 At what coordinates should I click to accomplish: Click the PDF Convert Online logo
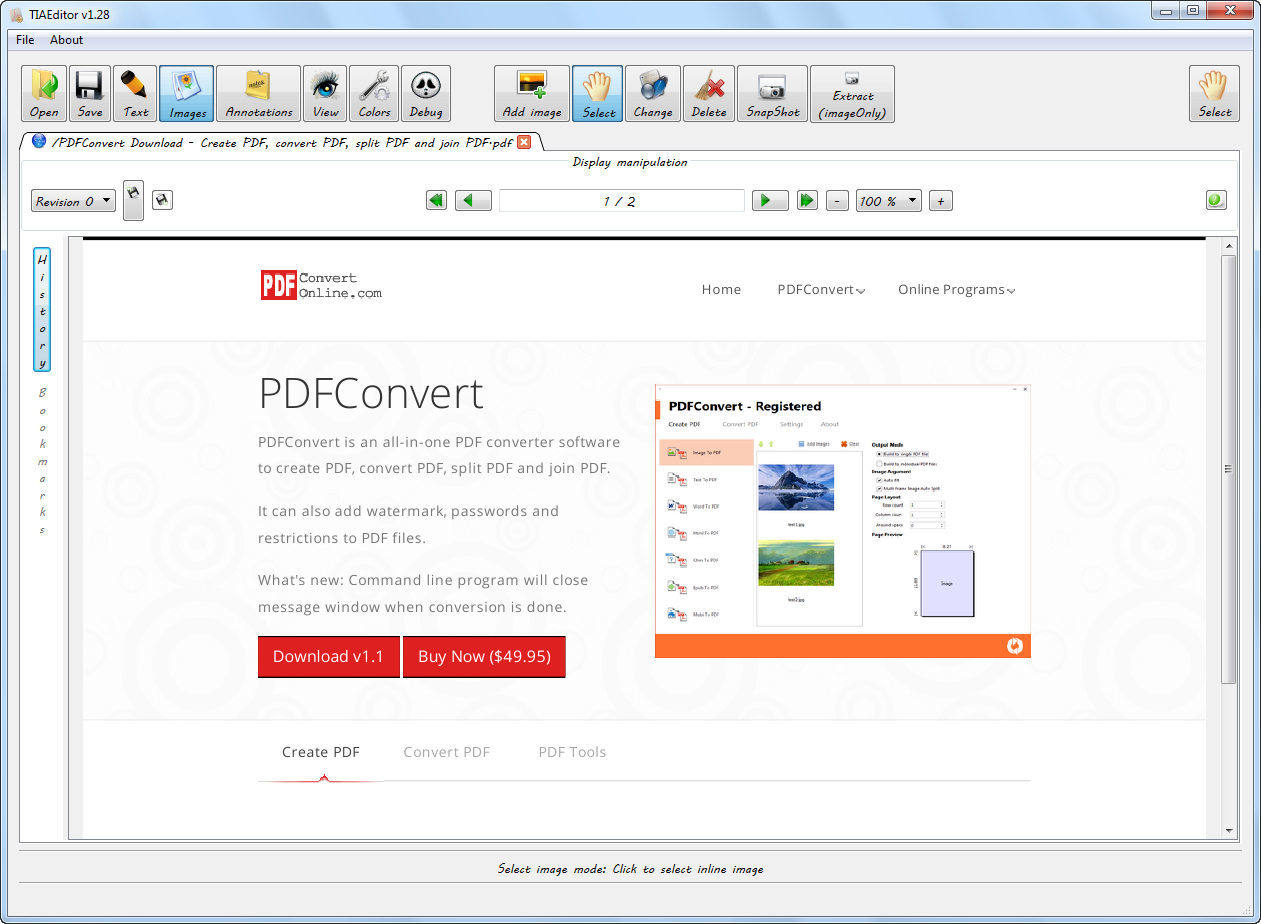321,286
